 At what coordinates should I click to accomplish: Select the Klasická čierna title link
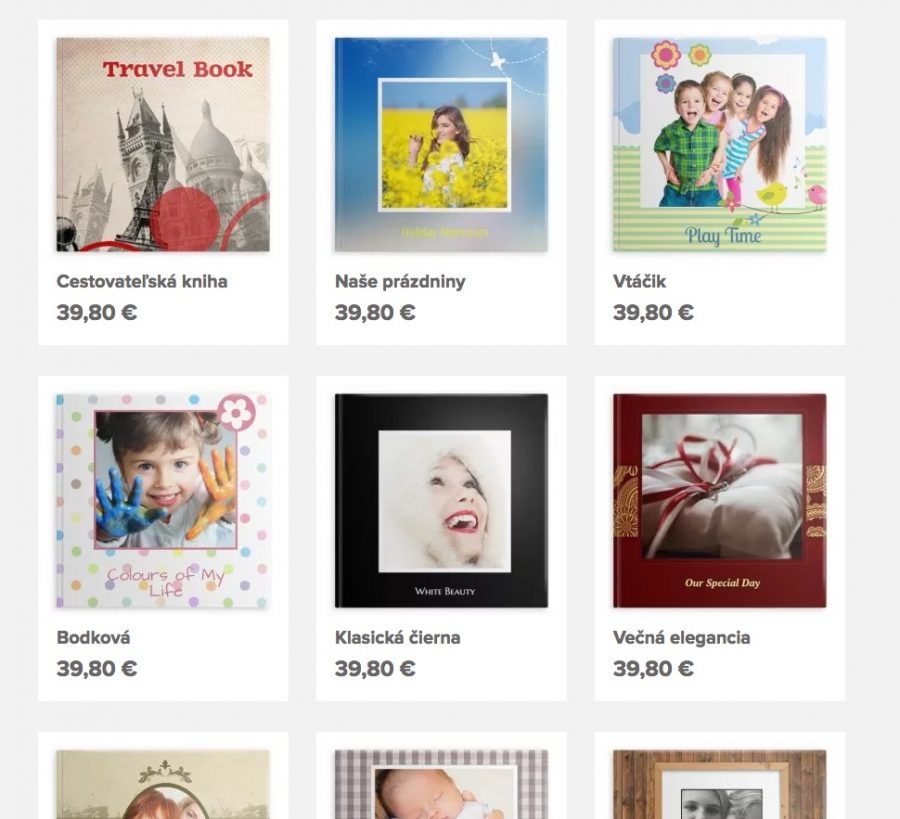(397, 638)
